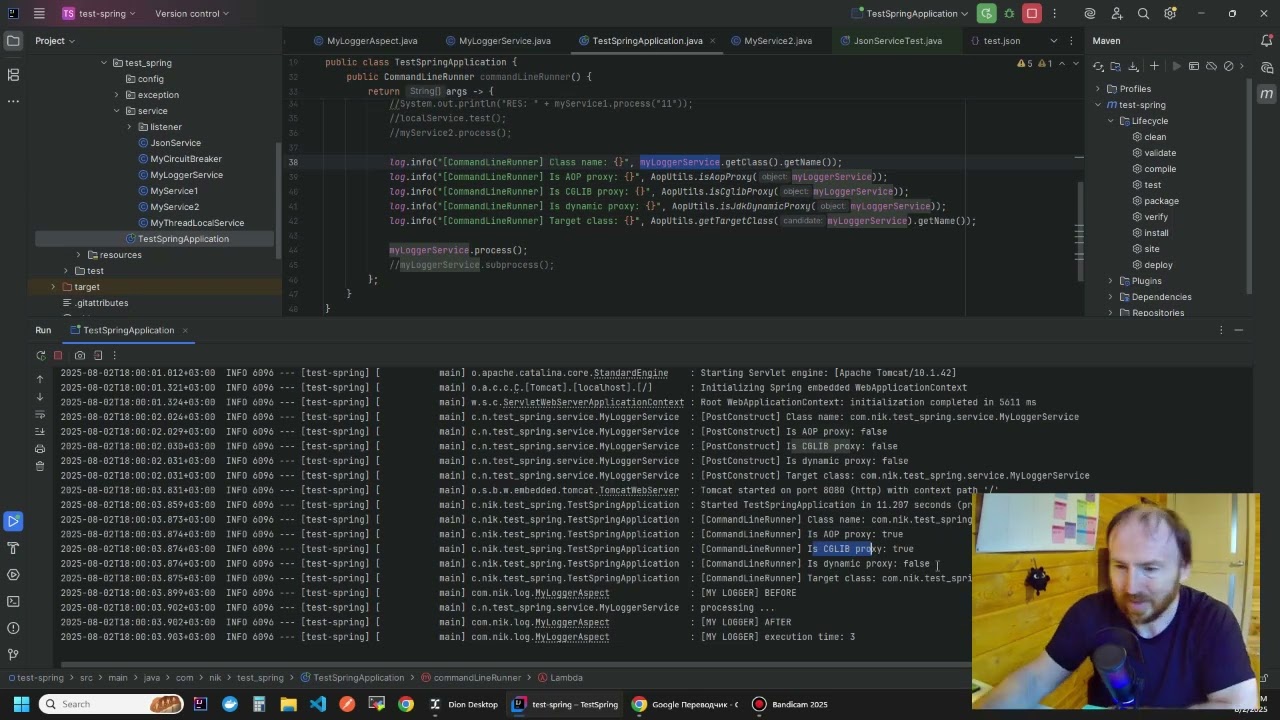
Task: Open the Build hammer tool window
Action: click(13, 548)
